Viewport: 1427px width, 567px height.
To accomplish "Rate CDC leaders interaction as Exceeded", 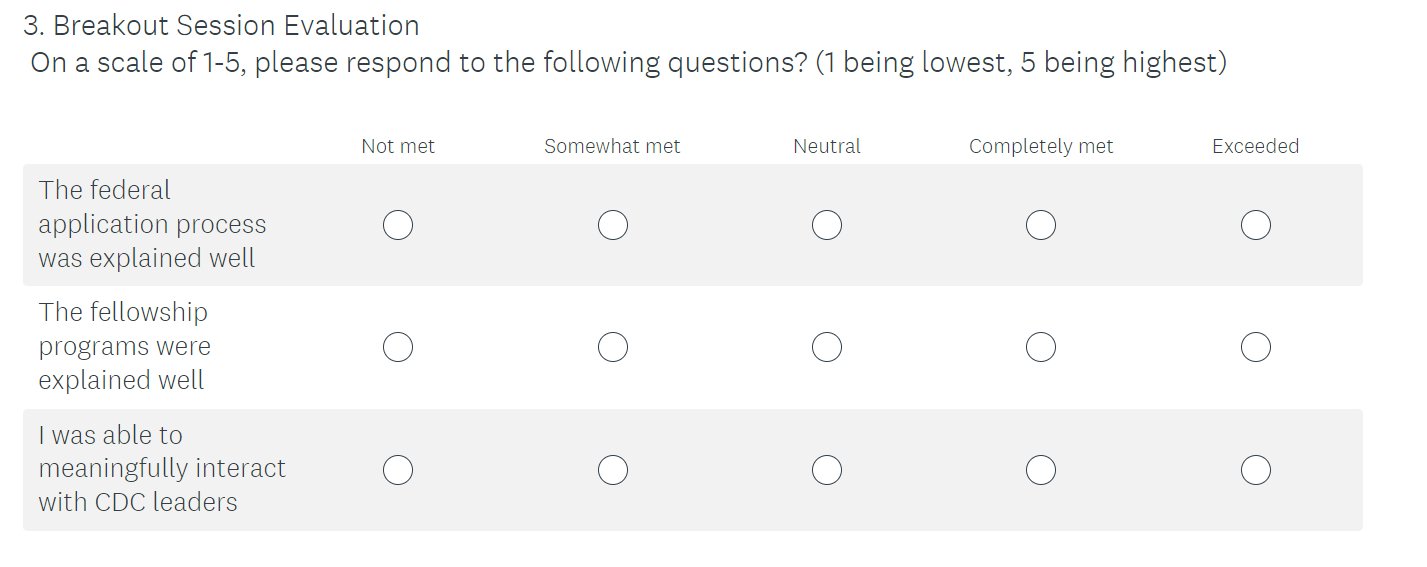I will [x=1256, y=469].
